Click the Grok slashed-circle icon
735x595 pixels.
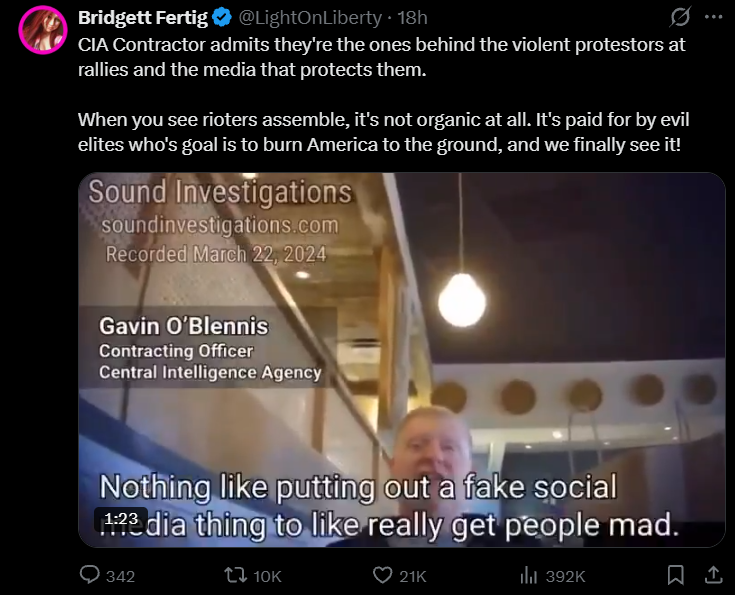[680, 17]
